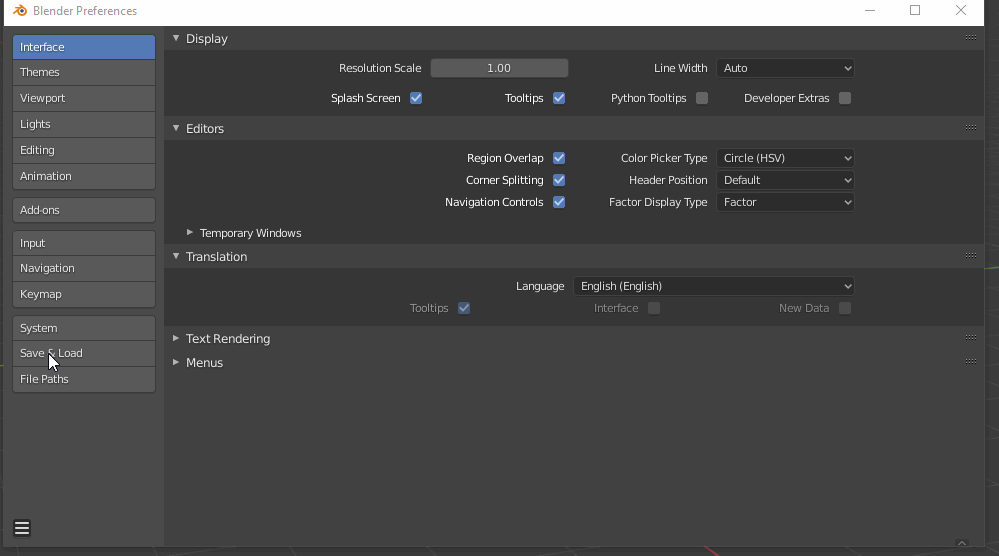Expand the Text Rendering panel

tap(176, 338)
